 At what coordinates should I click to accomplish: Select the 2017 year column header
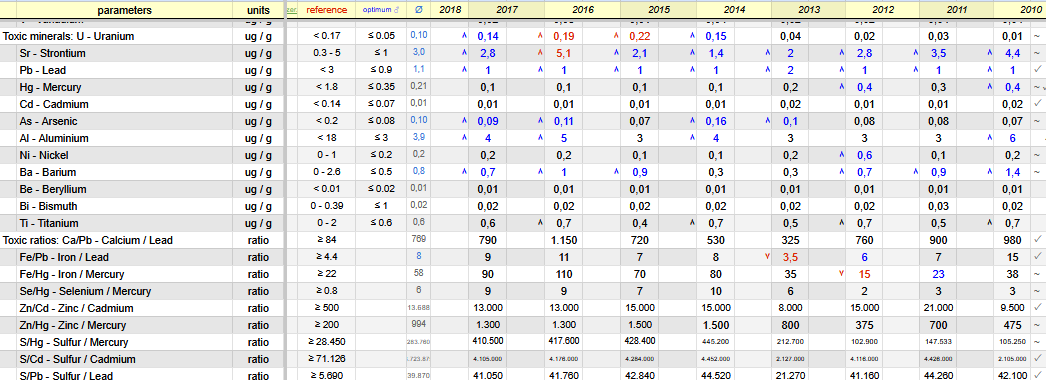pyautogui.click(x=506, y=10)
